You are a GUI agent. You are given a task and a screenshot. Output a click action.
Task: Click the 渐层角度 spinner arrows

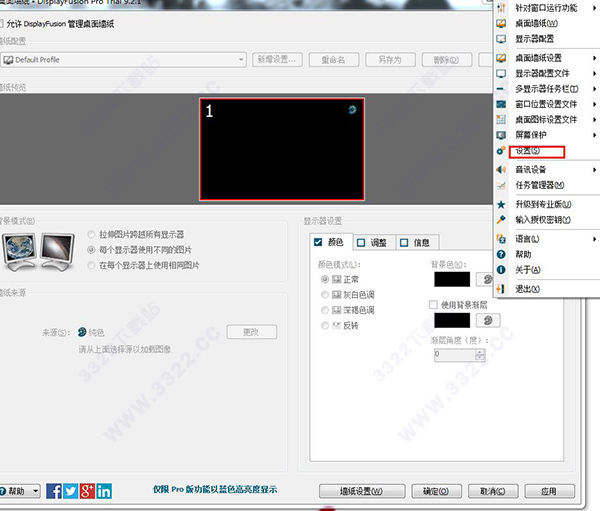pyautogui.click(x=480, y=354)
